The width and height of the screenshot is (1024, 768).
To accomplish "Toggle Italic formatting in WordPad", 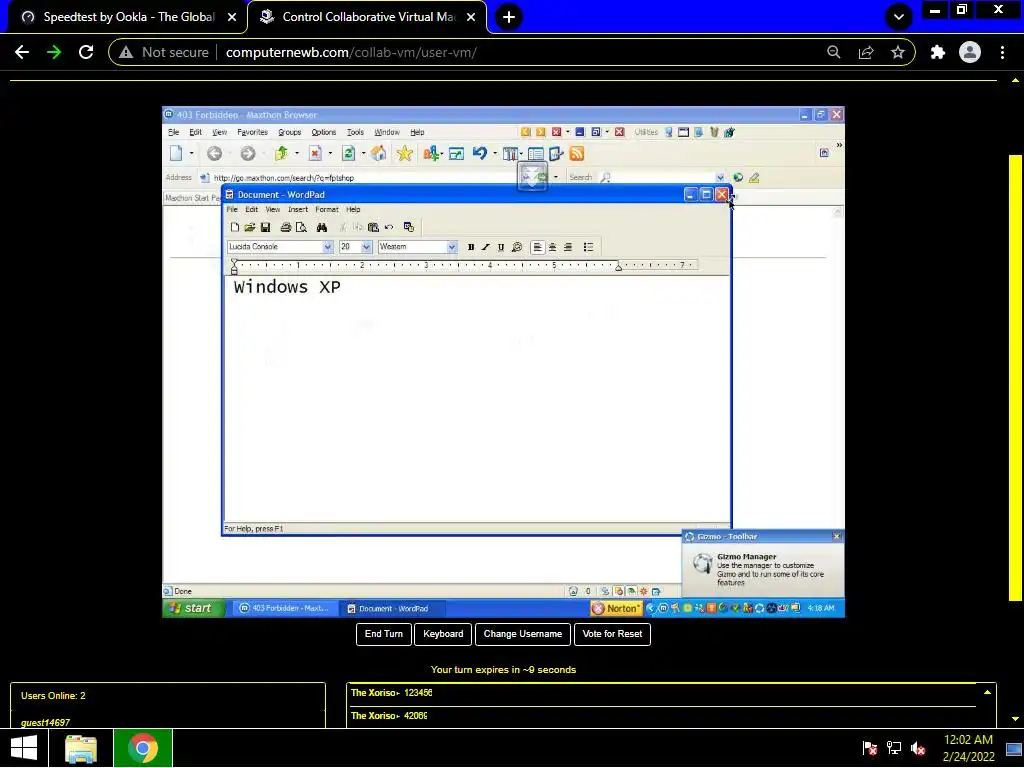I will [485, 247].
